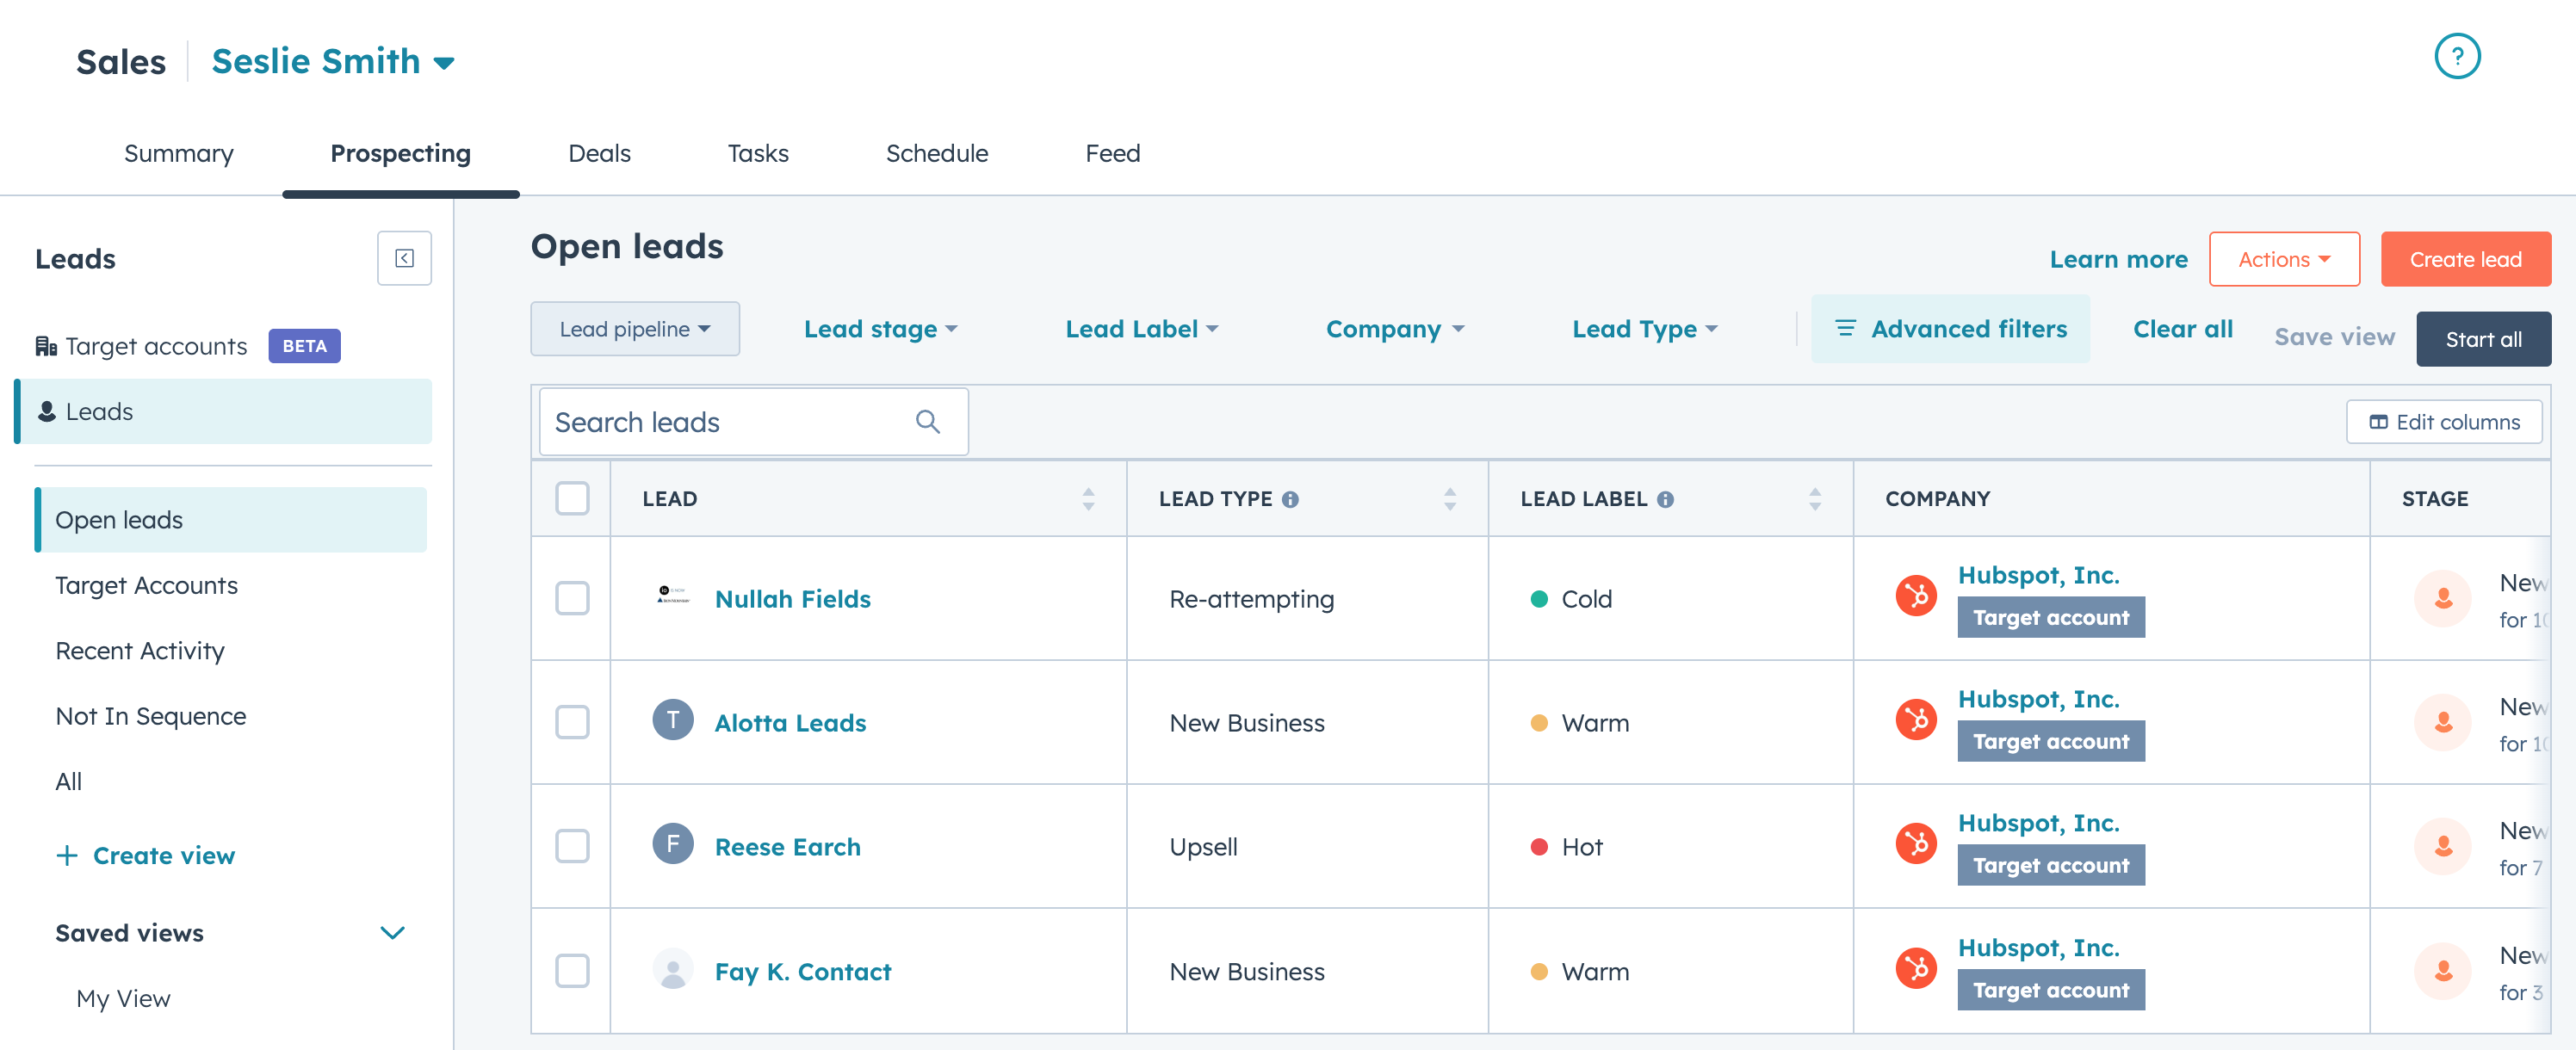Open the help question mark icon
The width and height of the screenshot is (2576, 1050).
pyautogui.click(x=2458, y=56)
